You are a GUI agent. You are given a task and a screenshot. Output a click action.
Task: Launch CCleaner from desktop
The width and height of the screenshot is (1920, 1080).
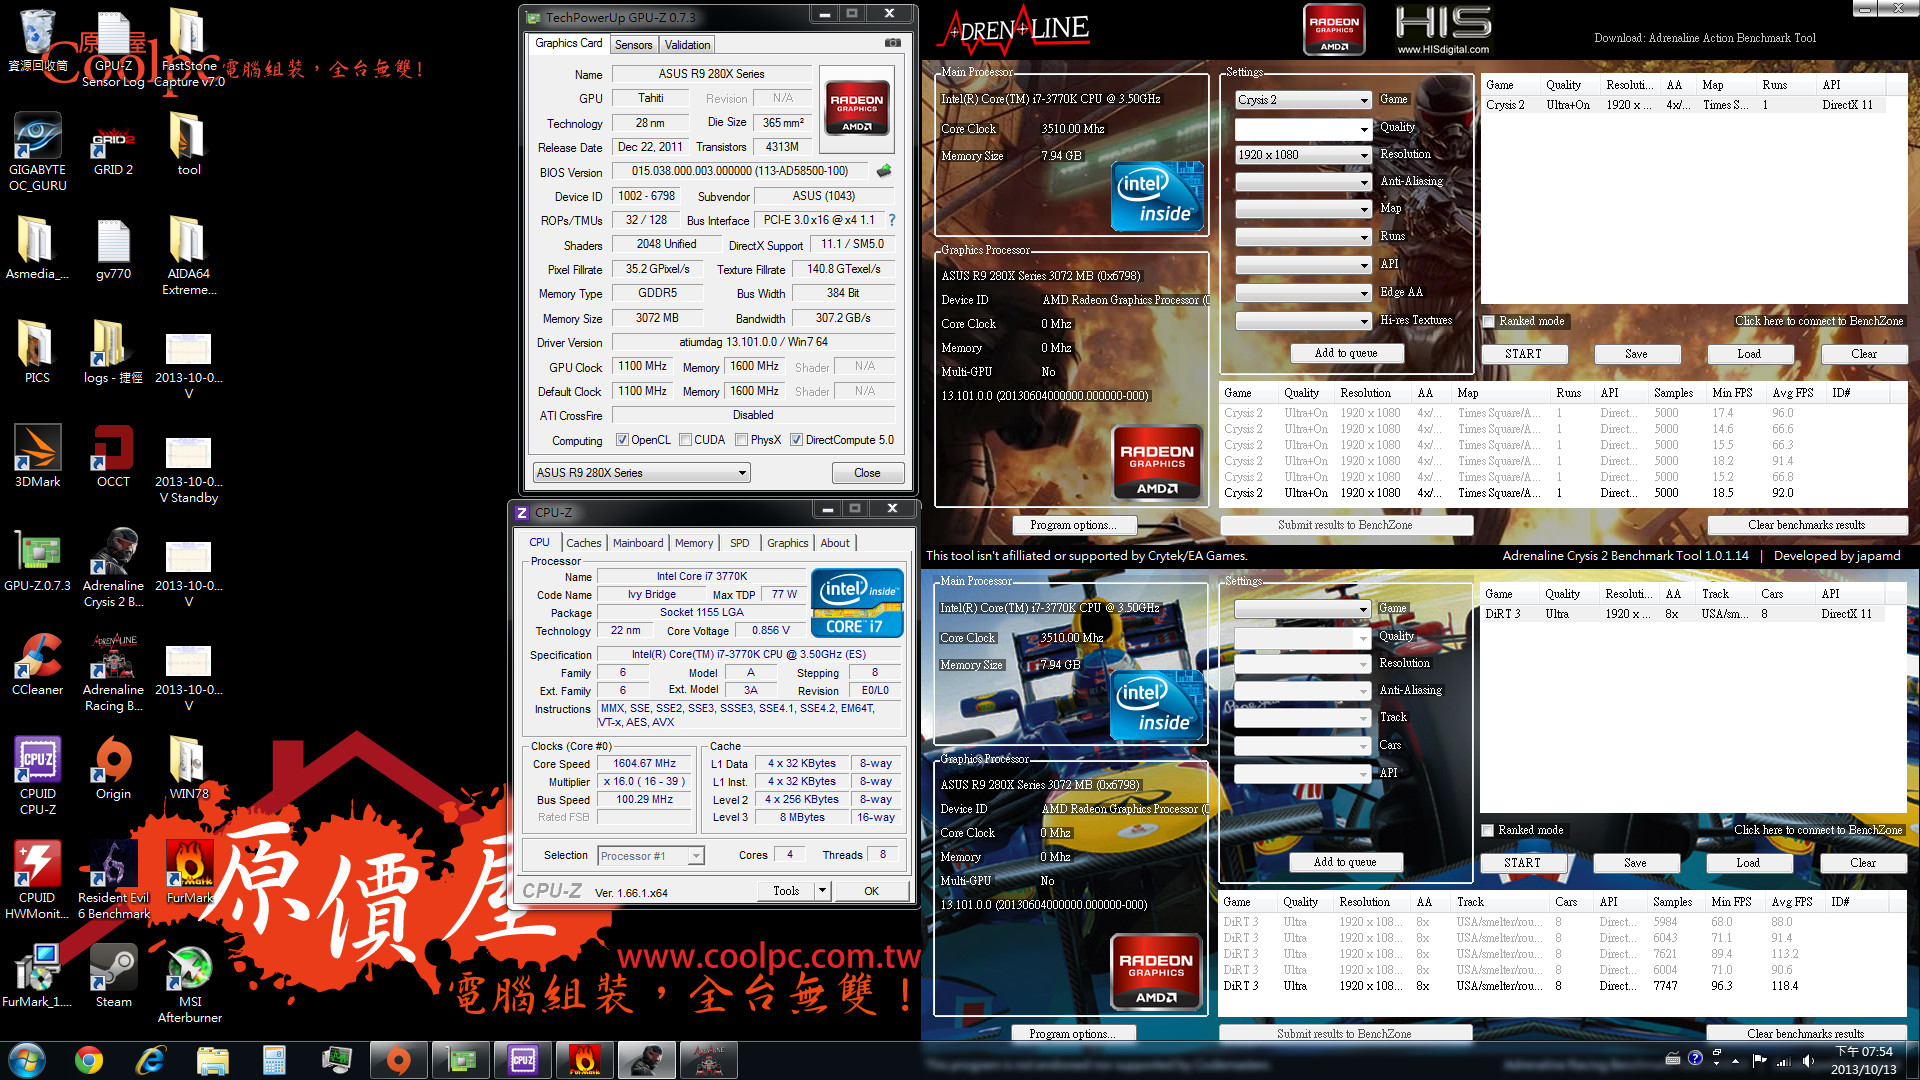pyautogui.click(x=37, y=663)
